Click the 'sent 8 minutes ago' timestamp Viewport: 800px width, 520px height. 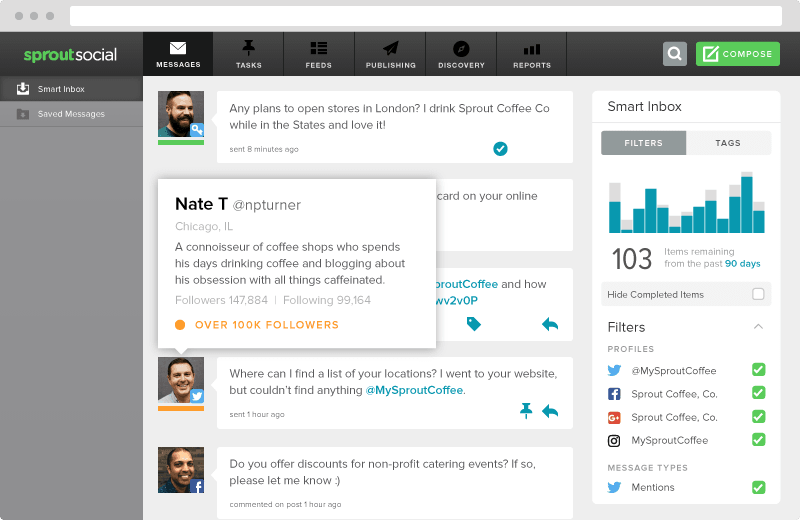point(264,149)
